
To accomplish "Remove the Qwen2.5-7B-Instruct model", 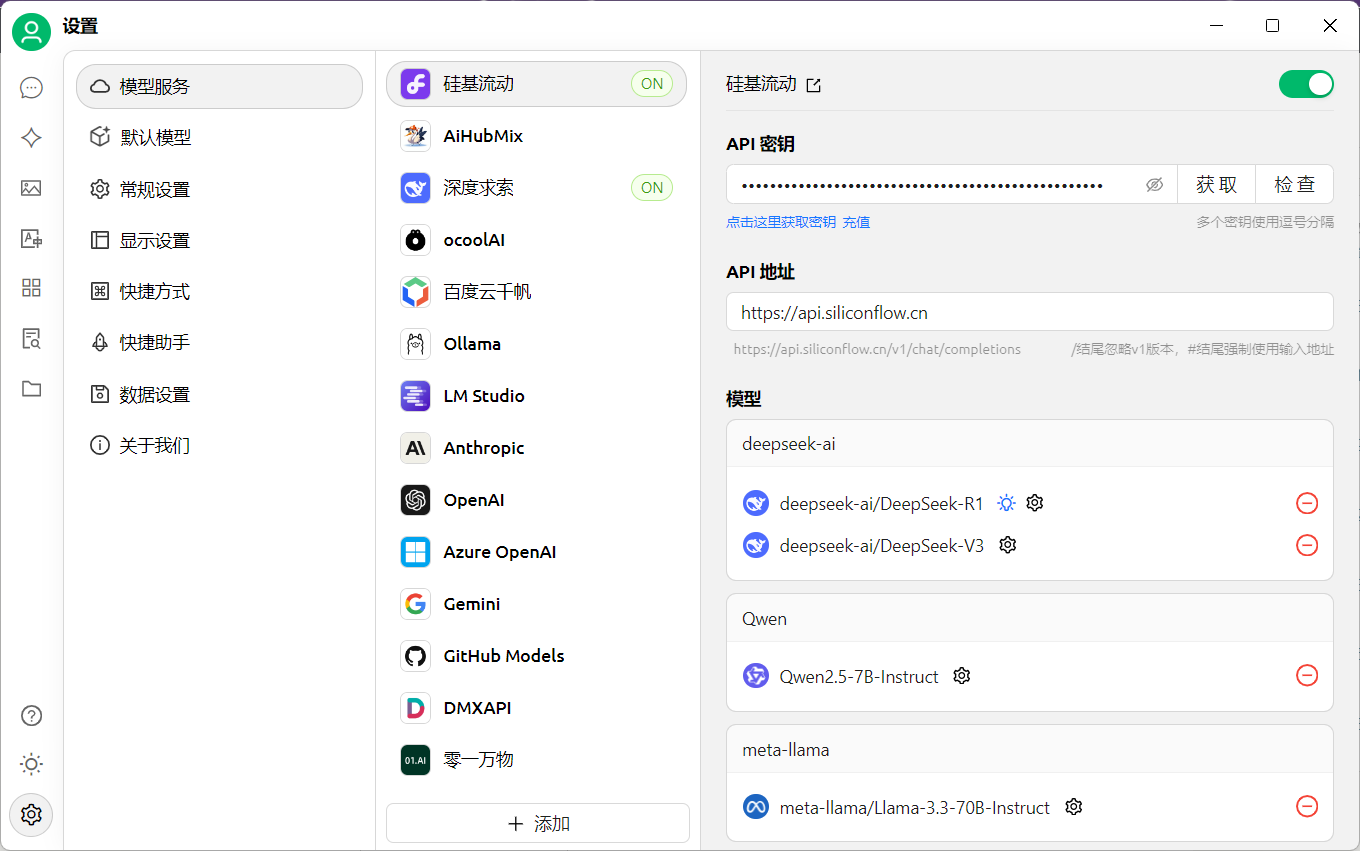I will tap(1307, 675).
